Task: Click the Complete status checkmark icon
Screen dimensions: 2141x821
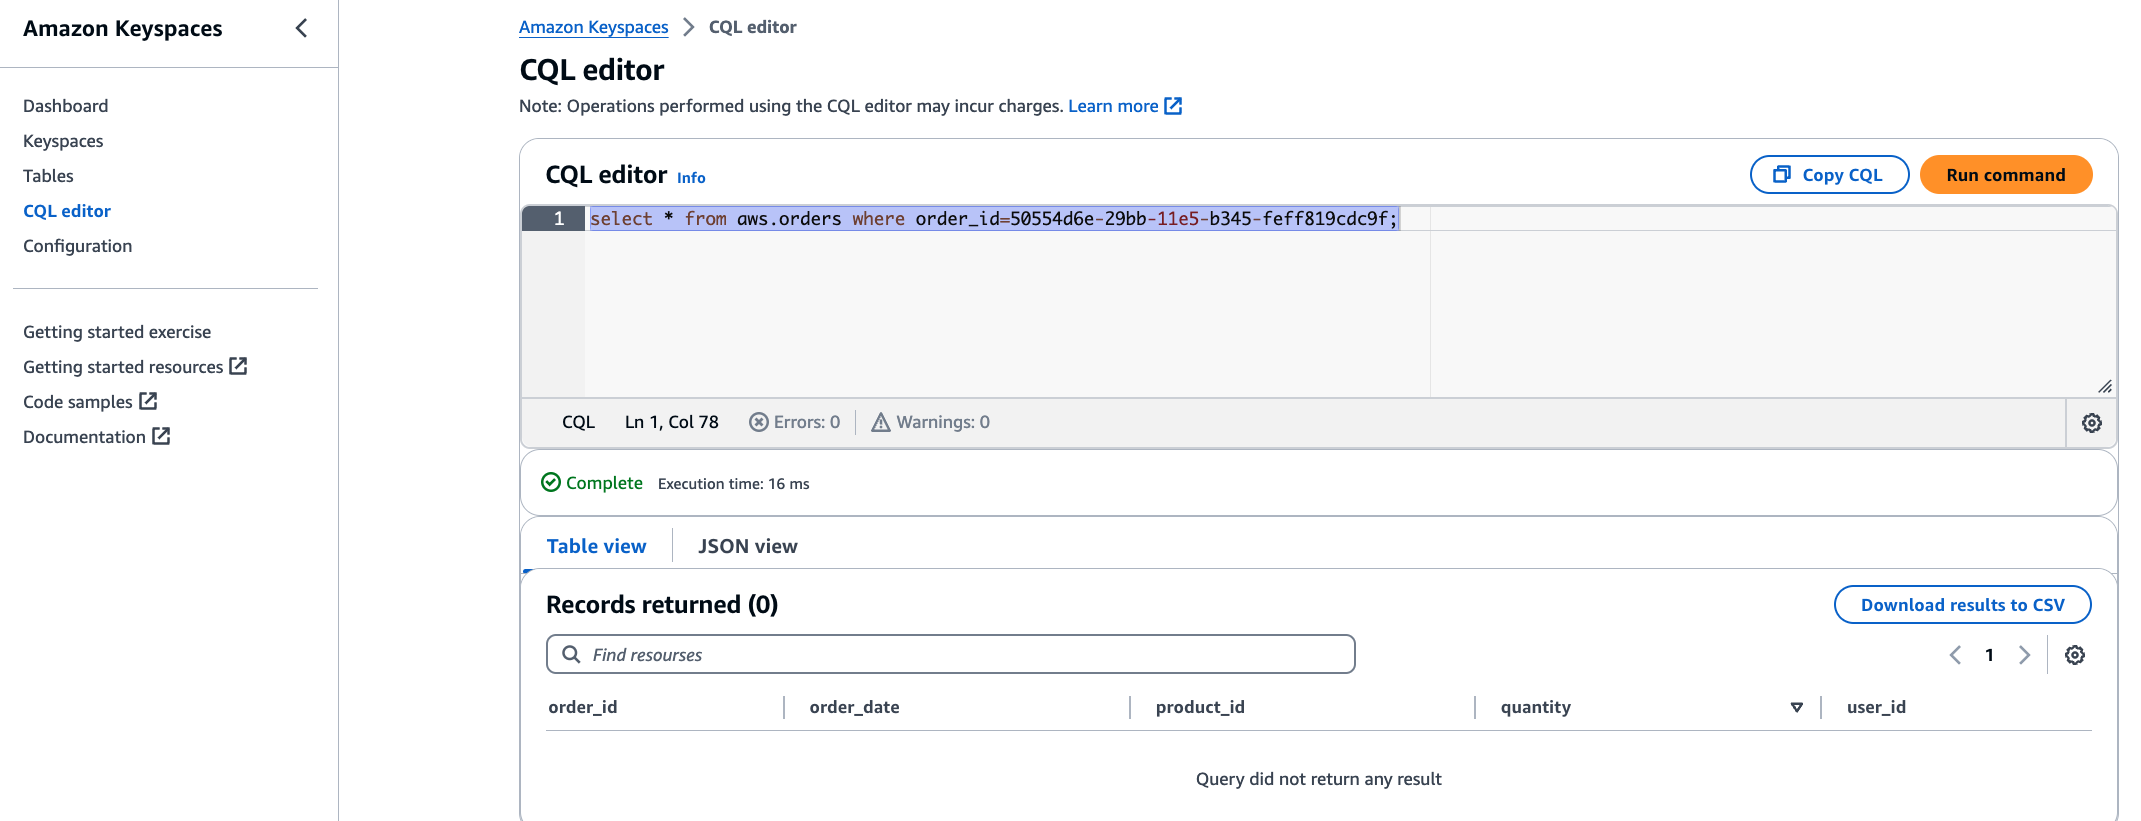Action: (551, 482)
